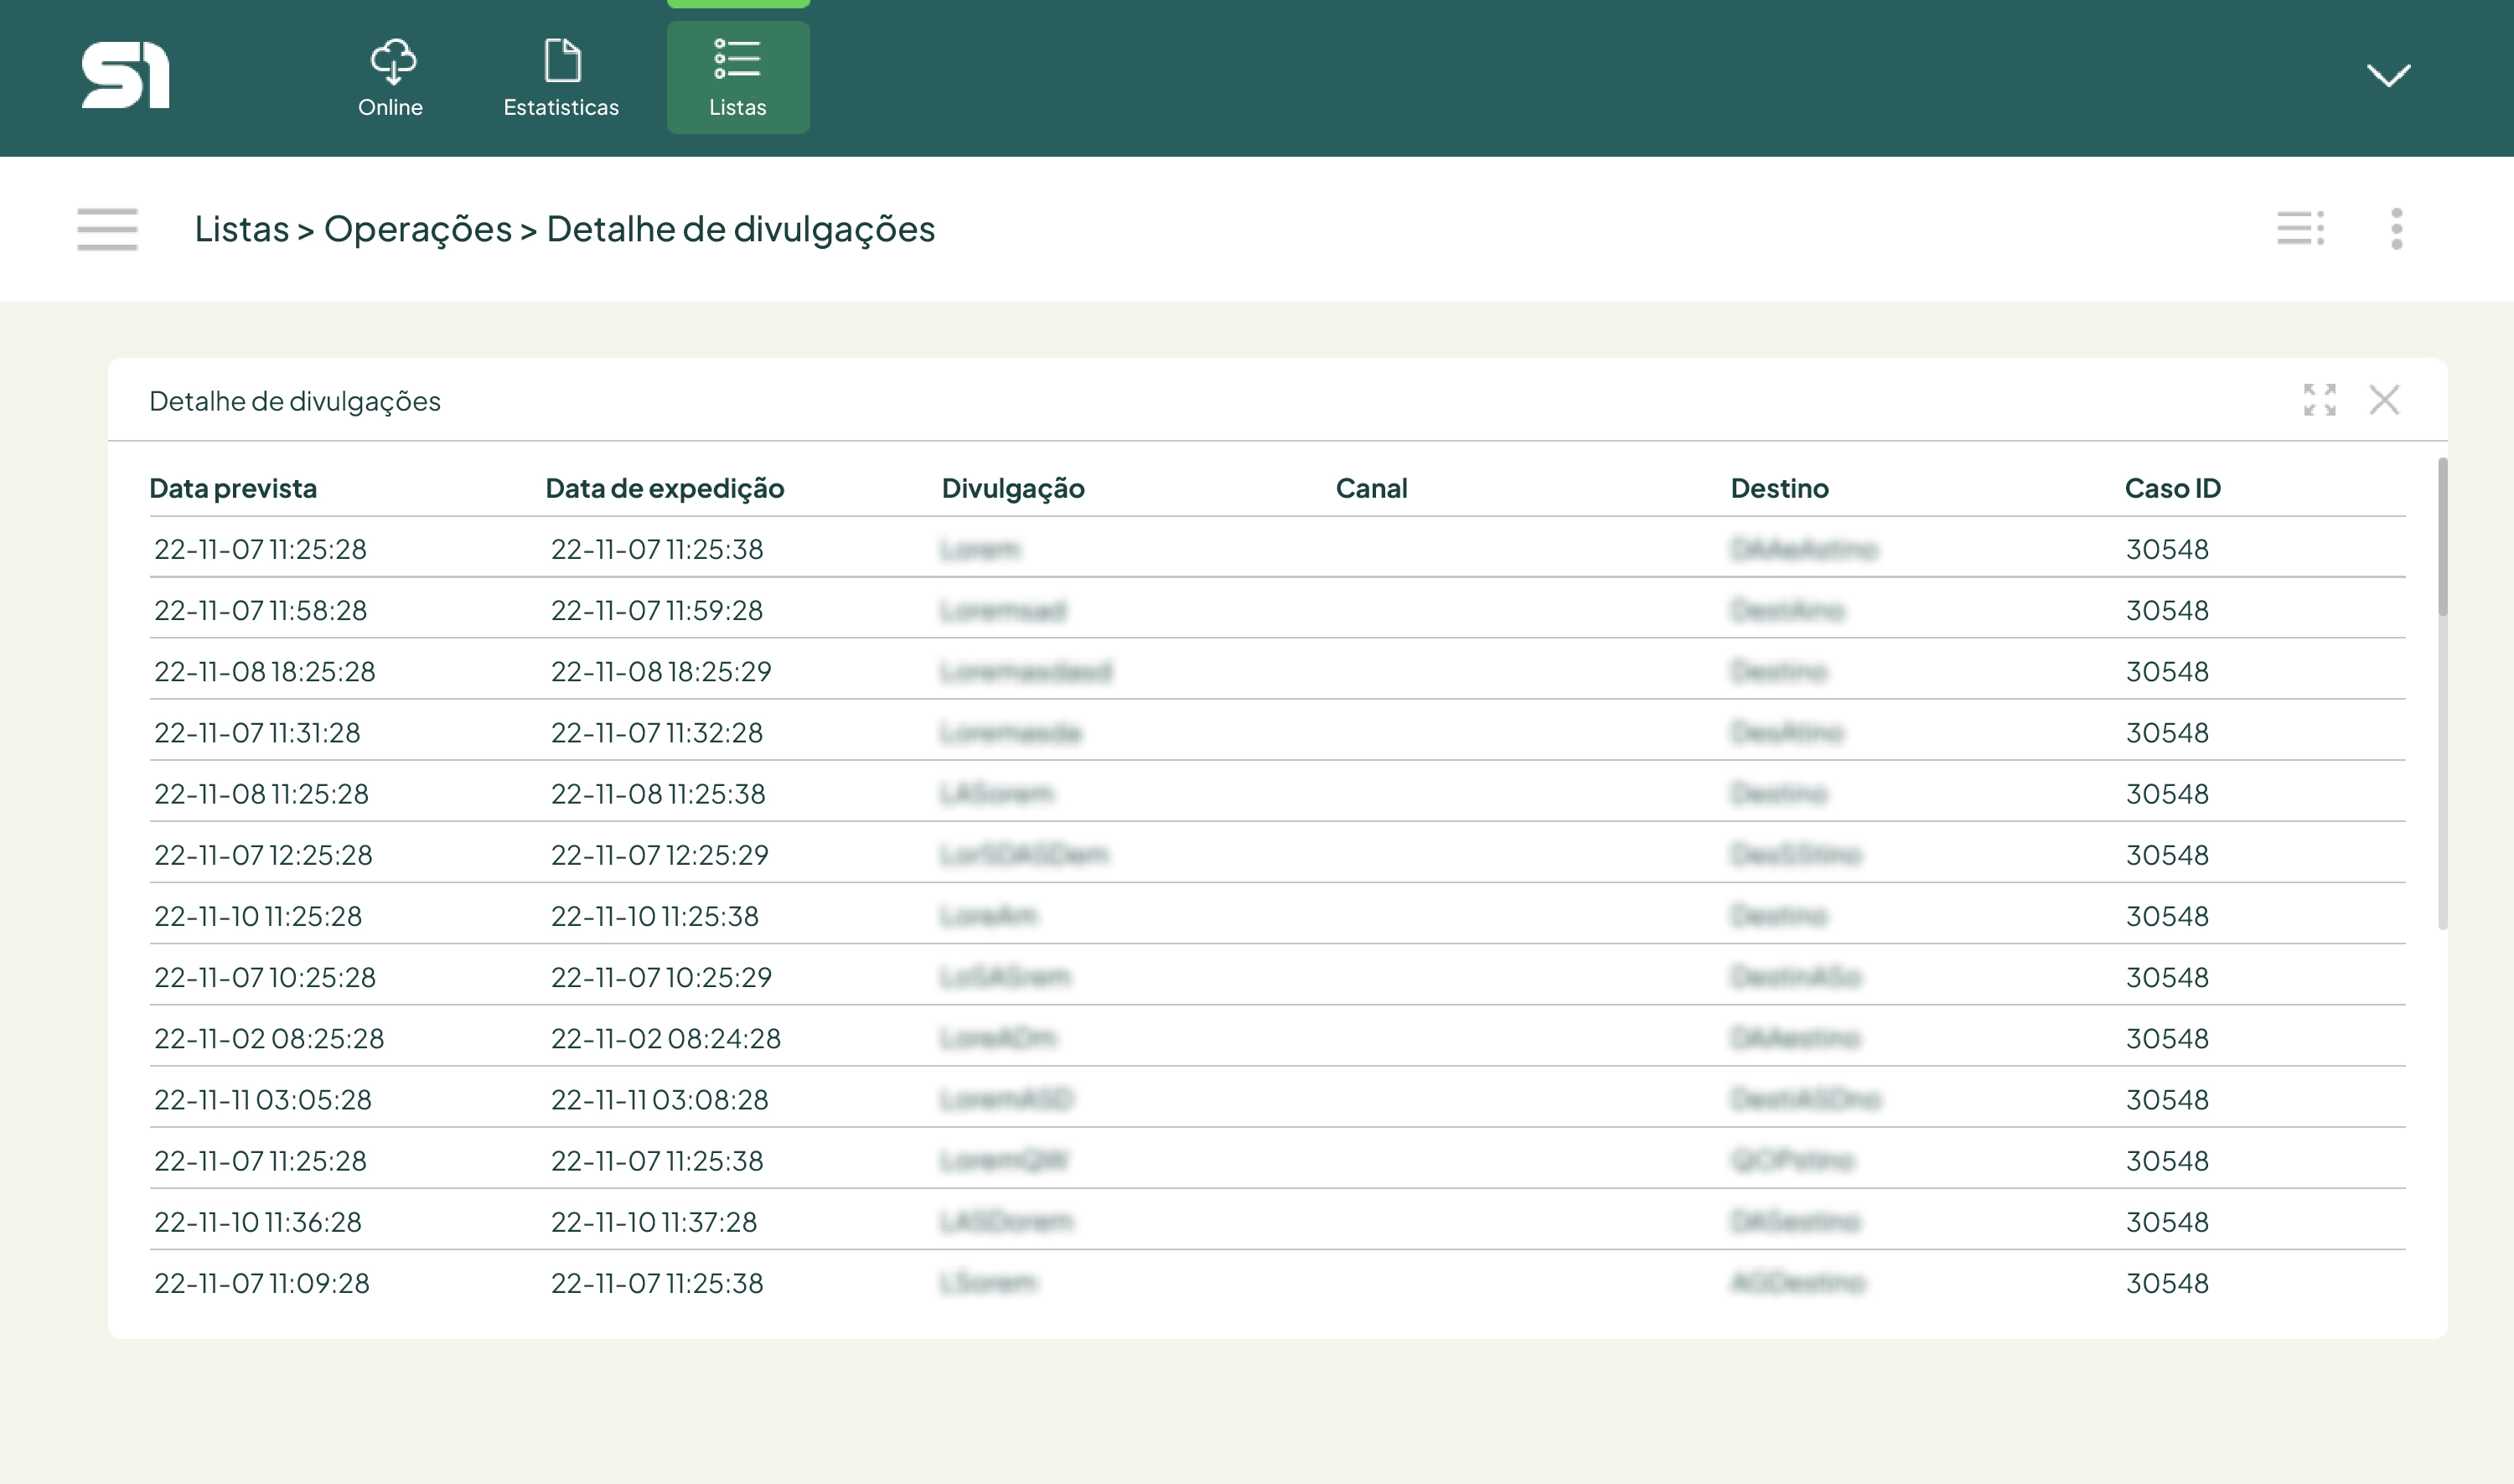Image resolution: width=2514 pixels, height=1484 pixels.
Task: Click the S1 logo
Action: click(125, 75)
